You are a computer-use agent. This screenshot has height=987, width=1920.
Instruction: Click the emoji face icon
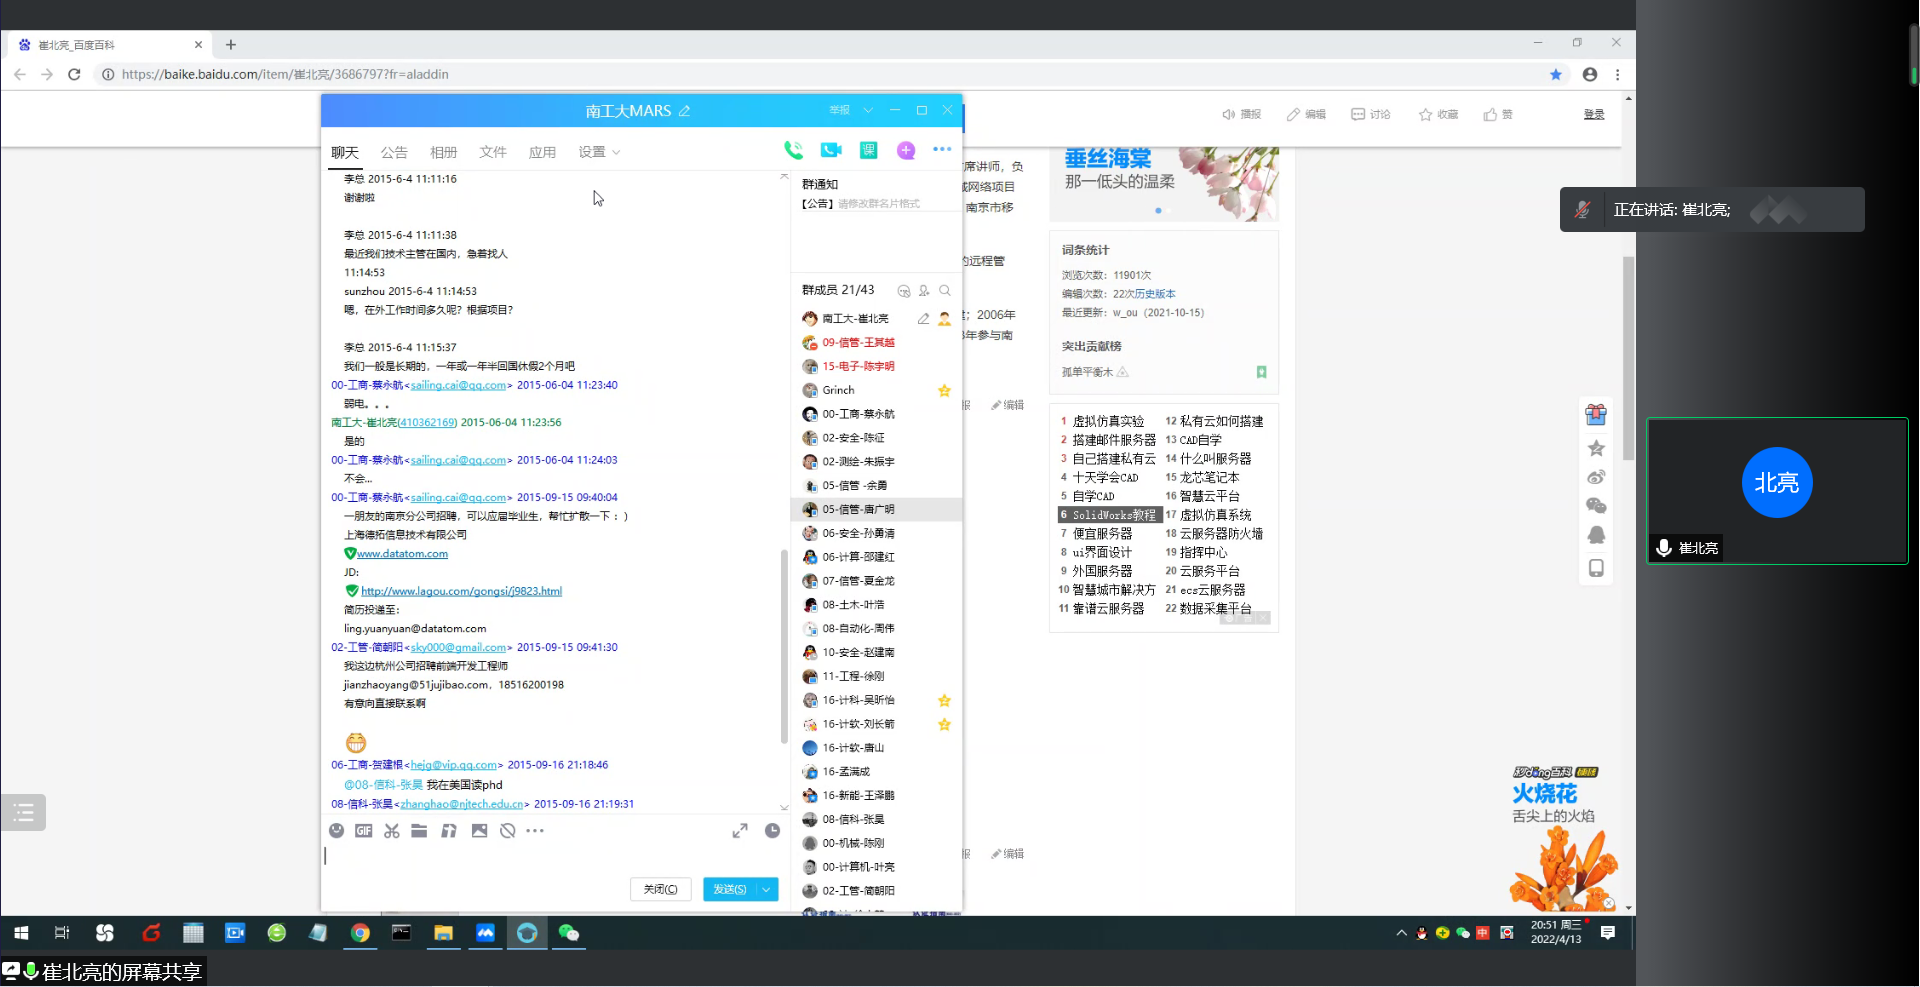(x=337, y=831)
